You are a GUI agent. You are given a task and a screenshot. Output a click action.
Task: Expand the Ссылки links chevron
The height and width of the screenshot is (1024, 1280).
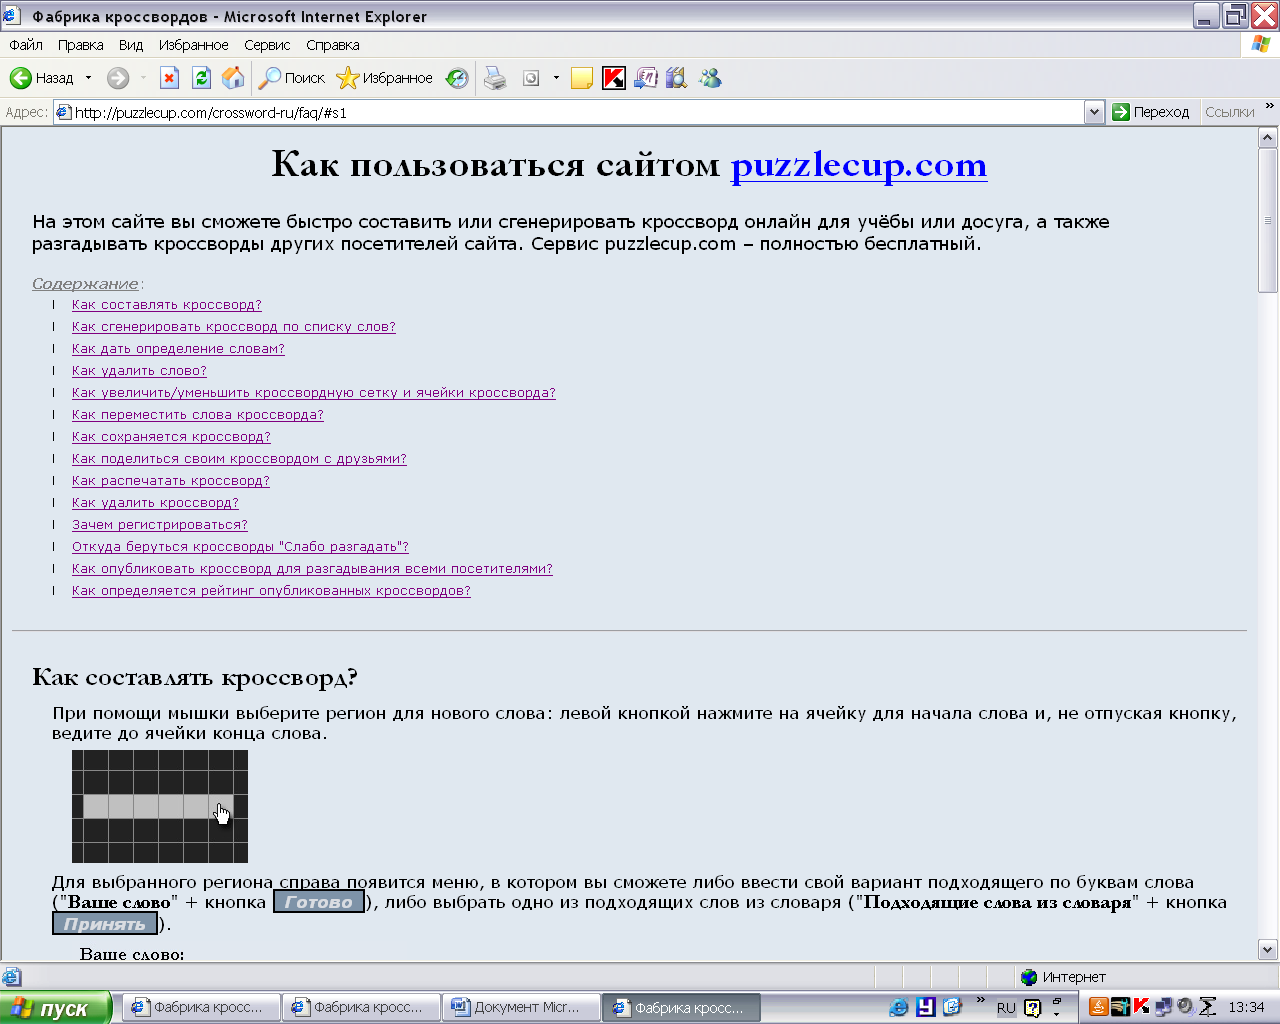[x=1270, y=106]
